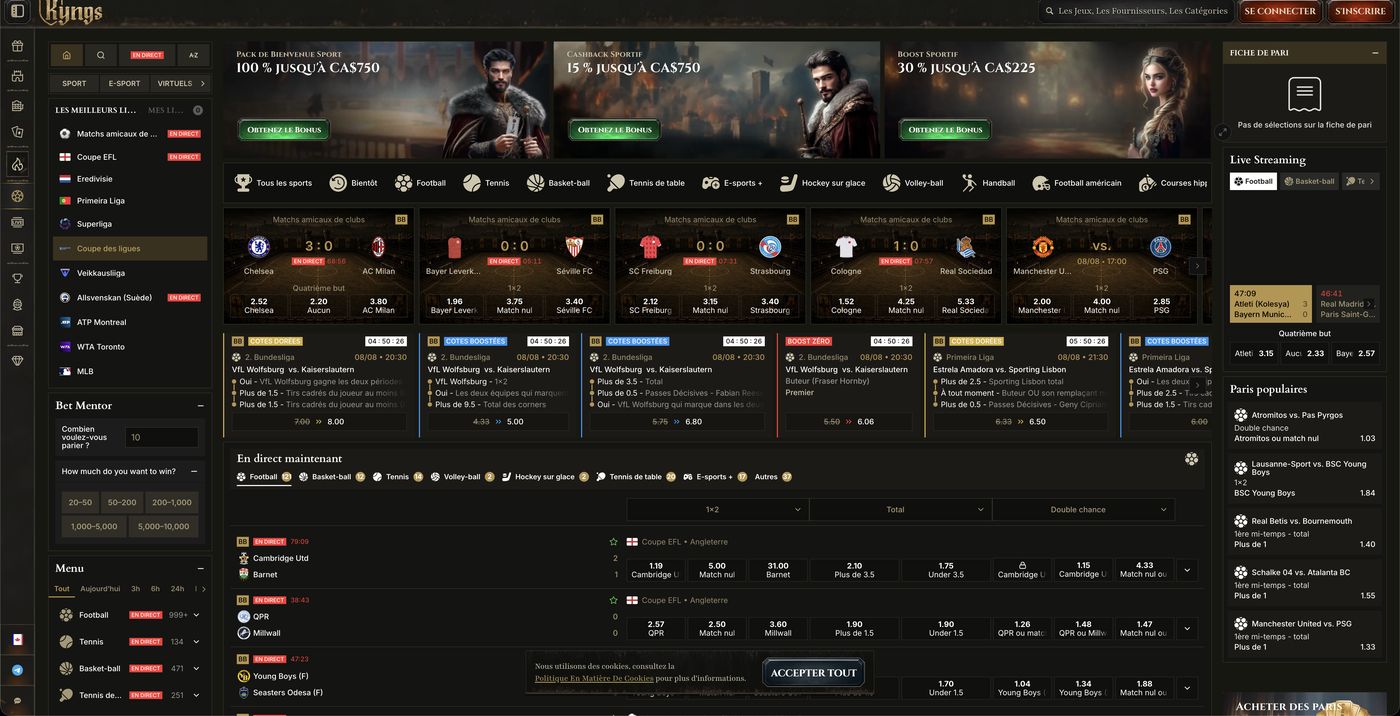
Task: Click SE CONNECTER button
Action: point(1280,11)
